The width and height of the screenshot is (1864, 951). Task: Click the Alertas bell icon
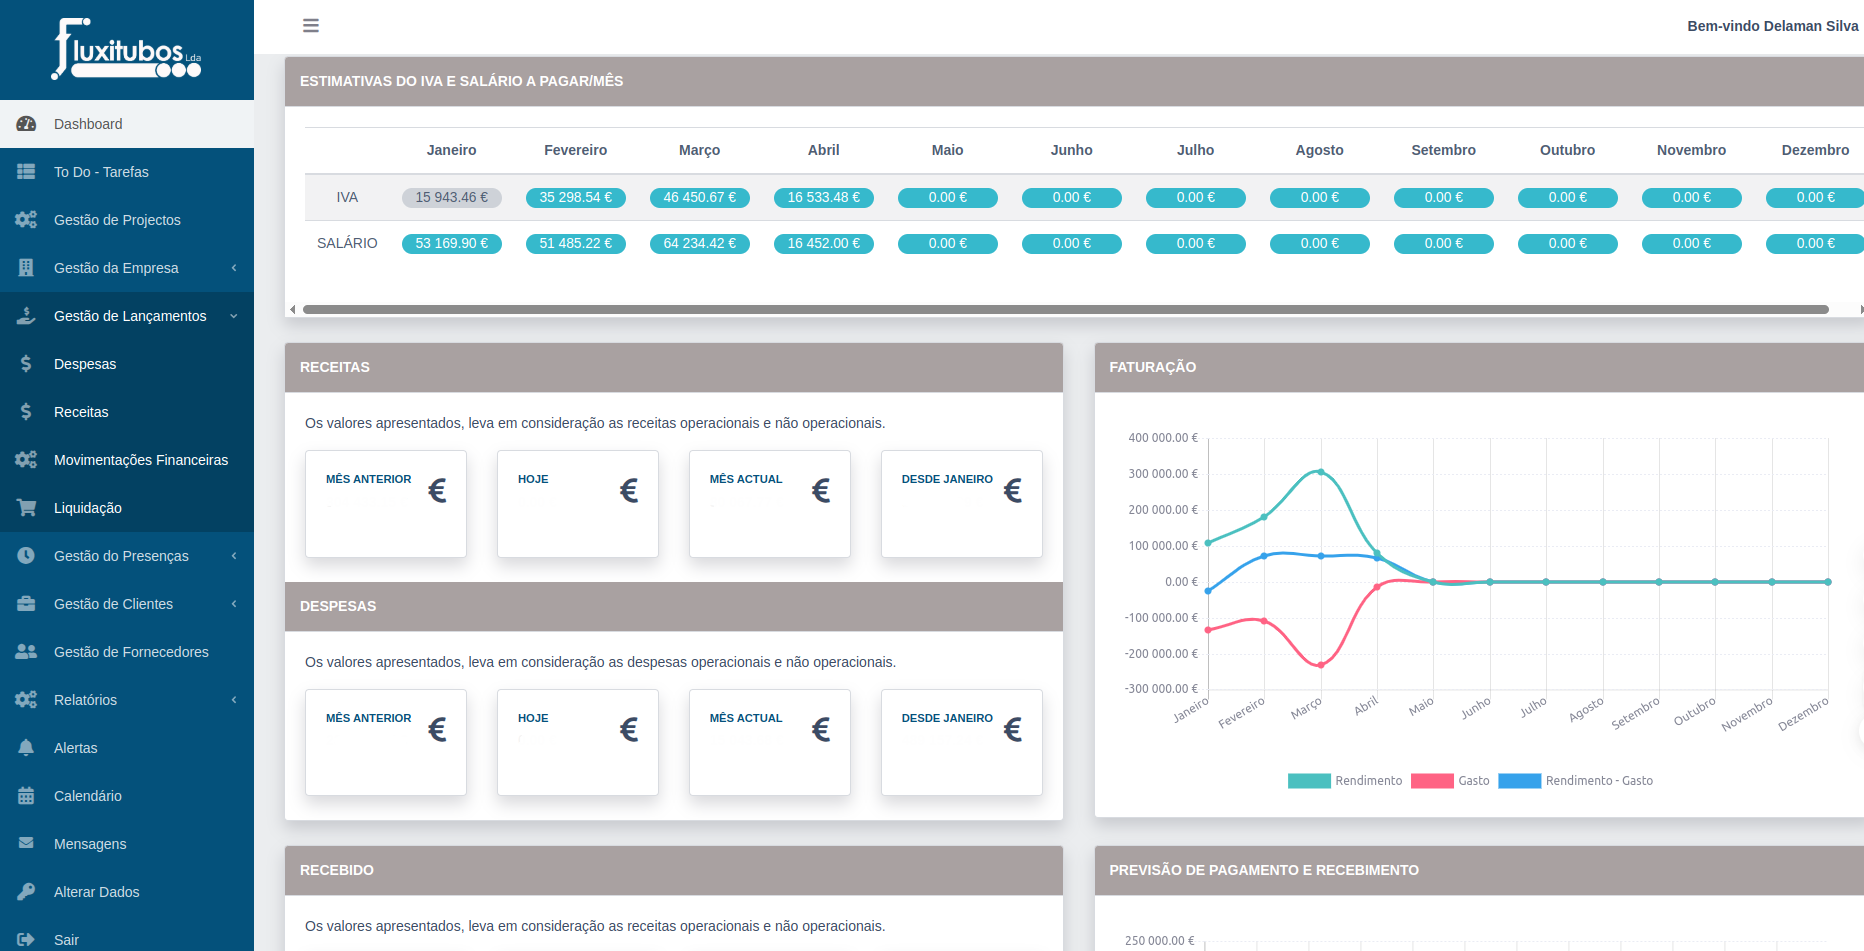pos(26,748)
